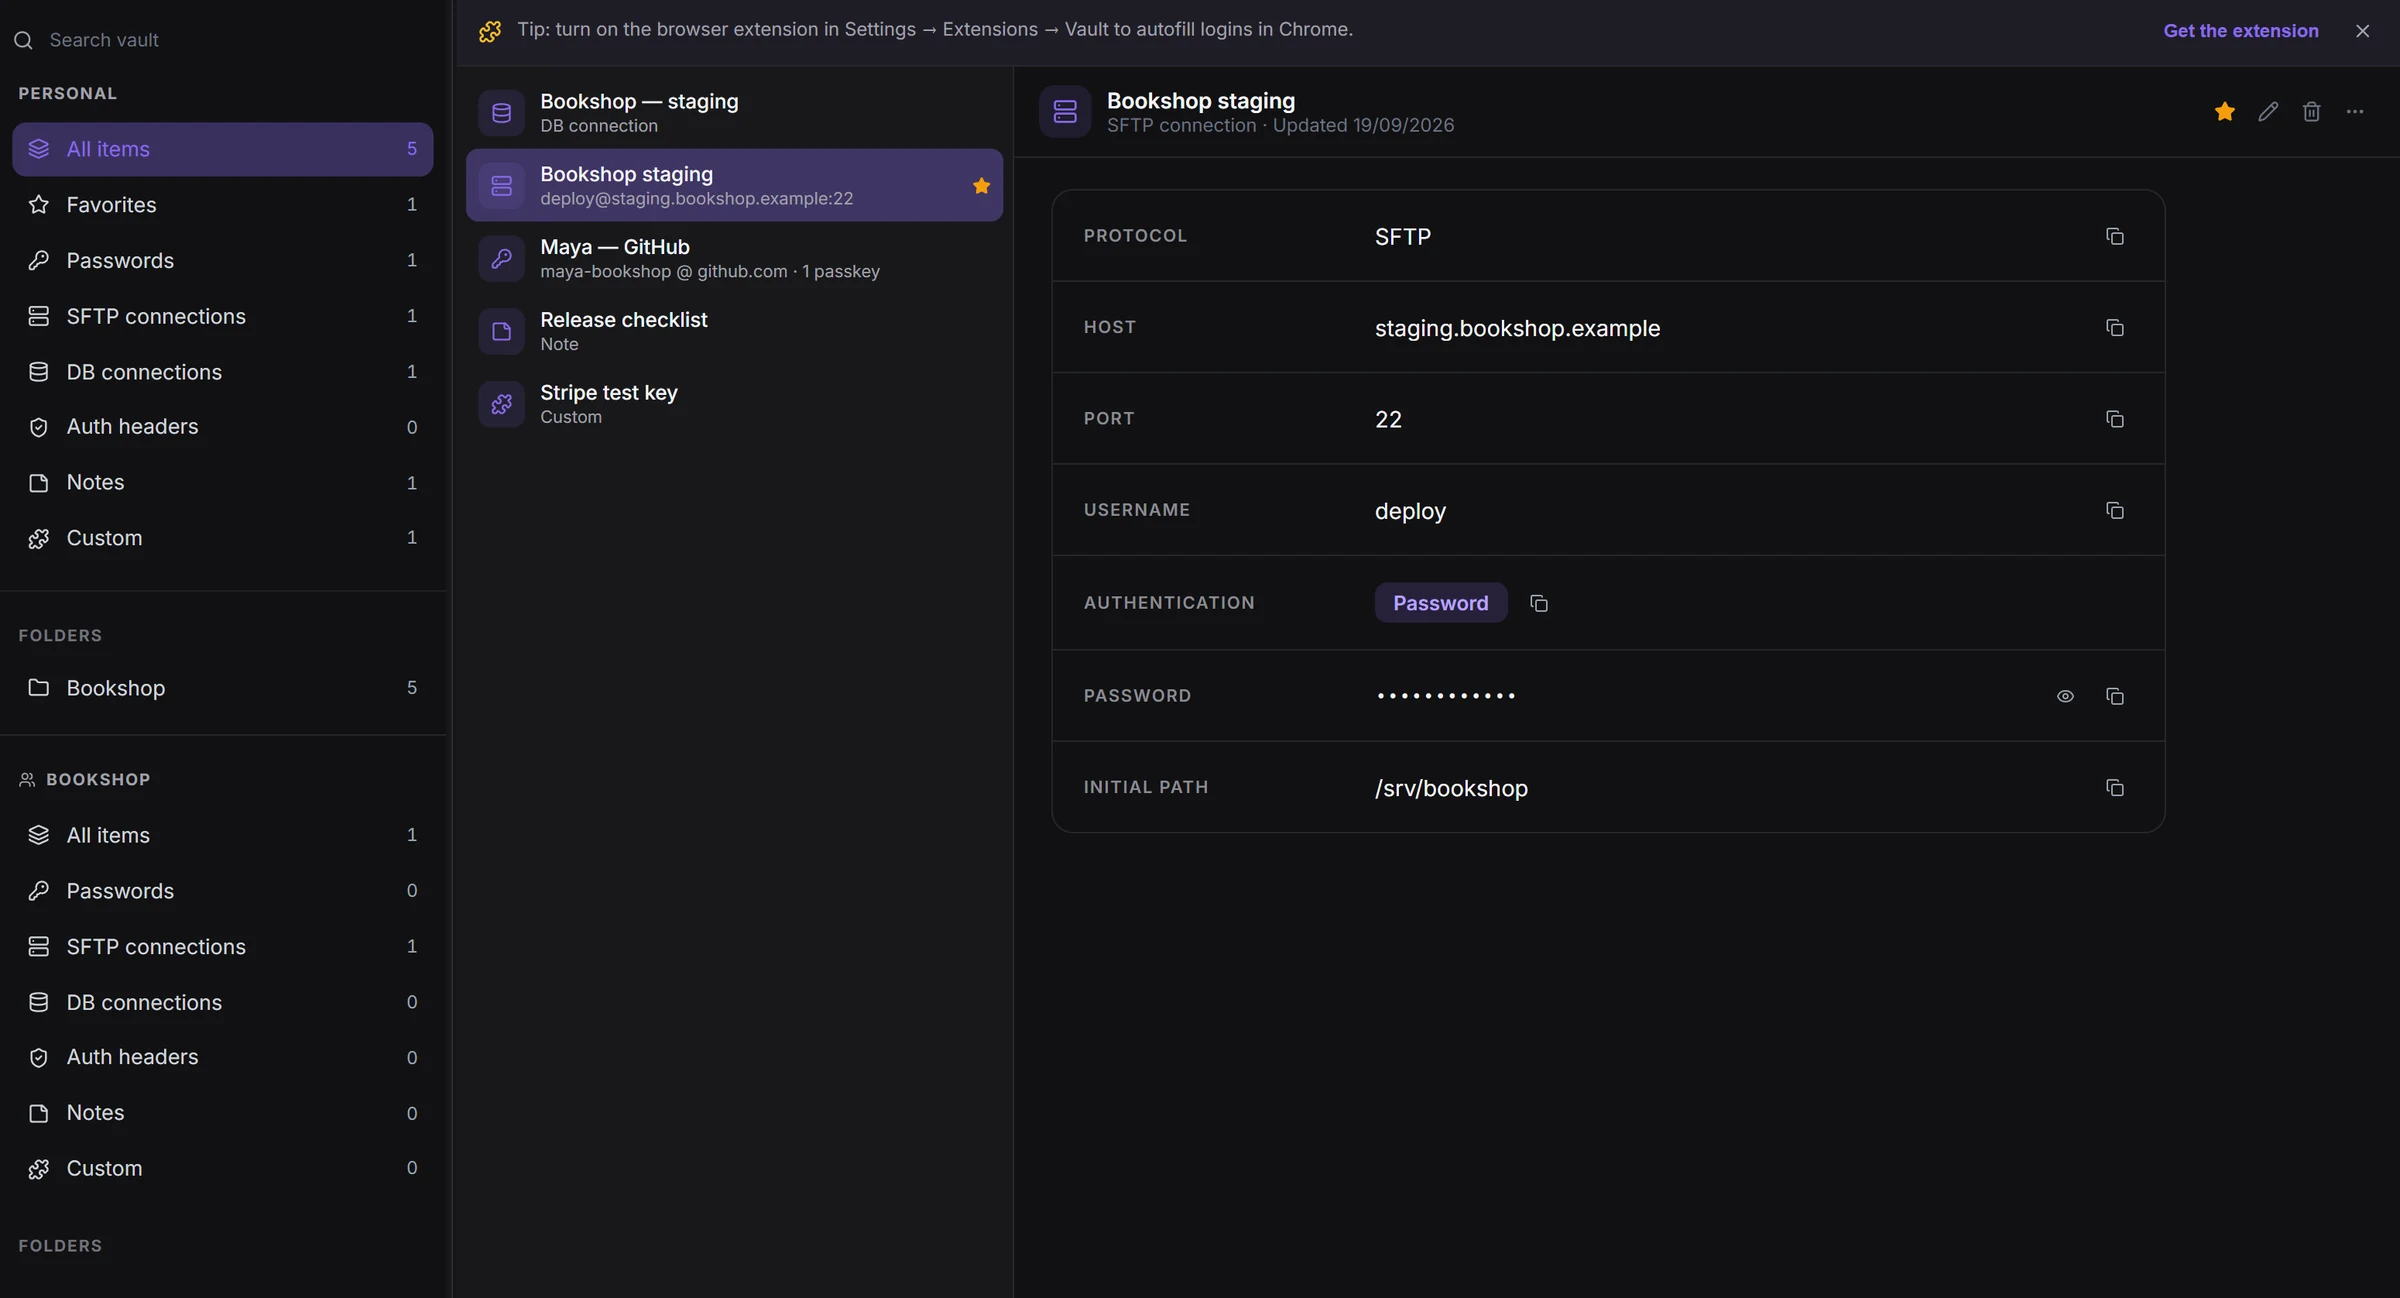
Task: Open Personal Auth headers category
Action: click(222, 427)
